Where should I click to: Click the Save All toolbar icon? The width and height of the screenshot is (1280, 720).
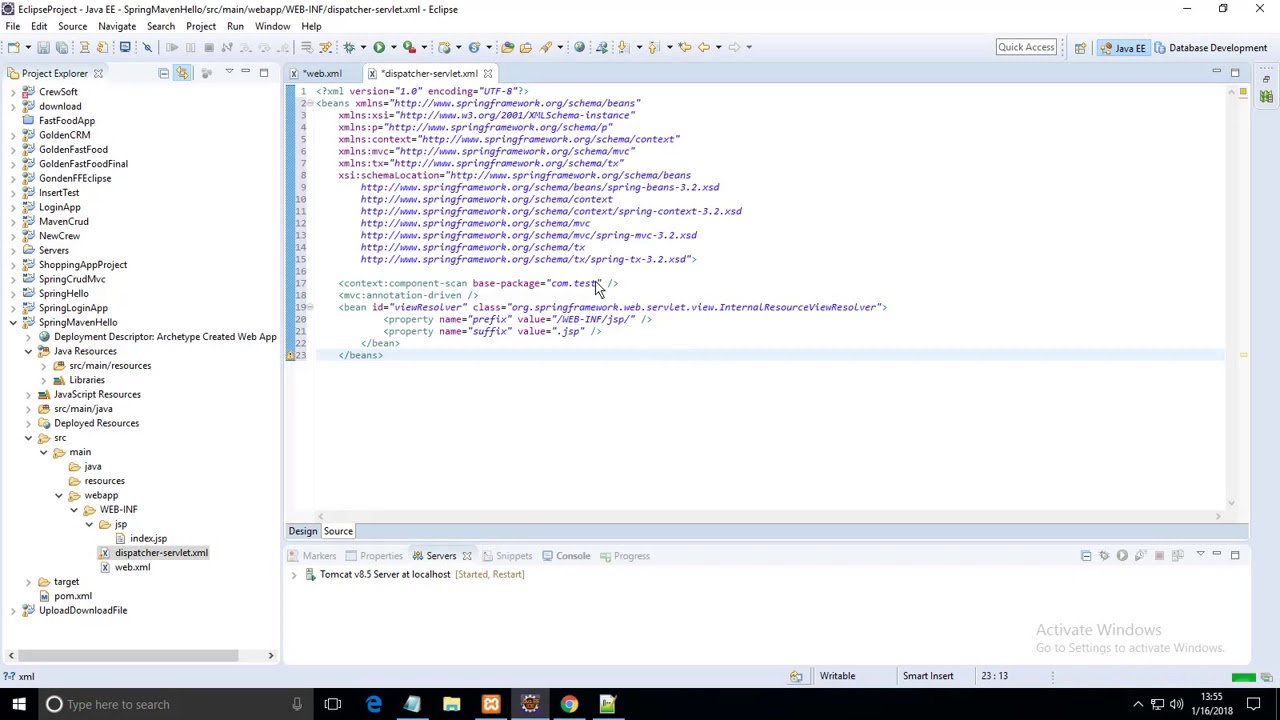point(61,47)
